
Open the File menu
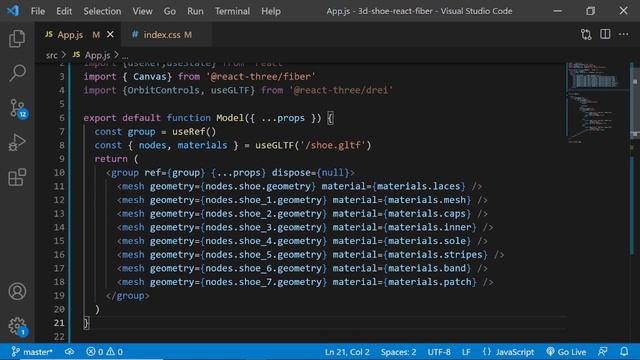[x=38, y=11]
